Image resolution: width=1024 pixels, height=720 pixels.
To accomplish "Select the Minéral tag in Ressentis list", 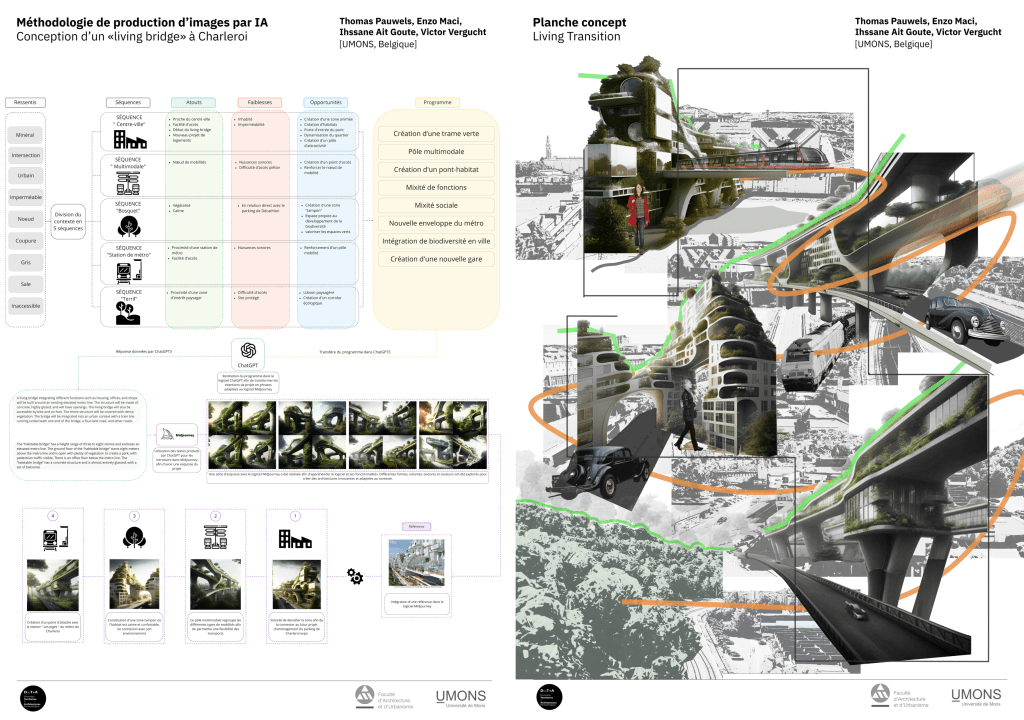I will click(x=25, y=134).
